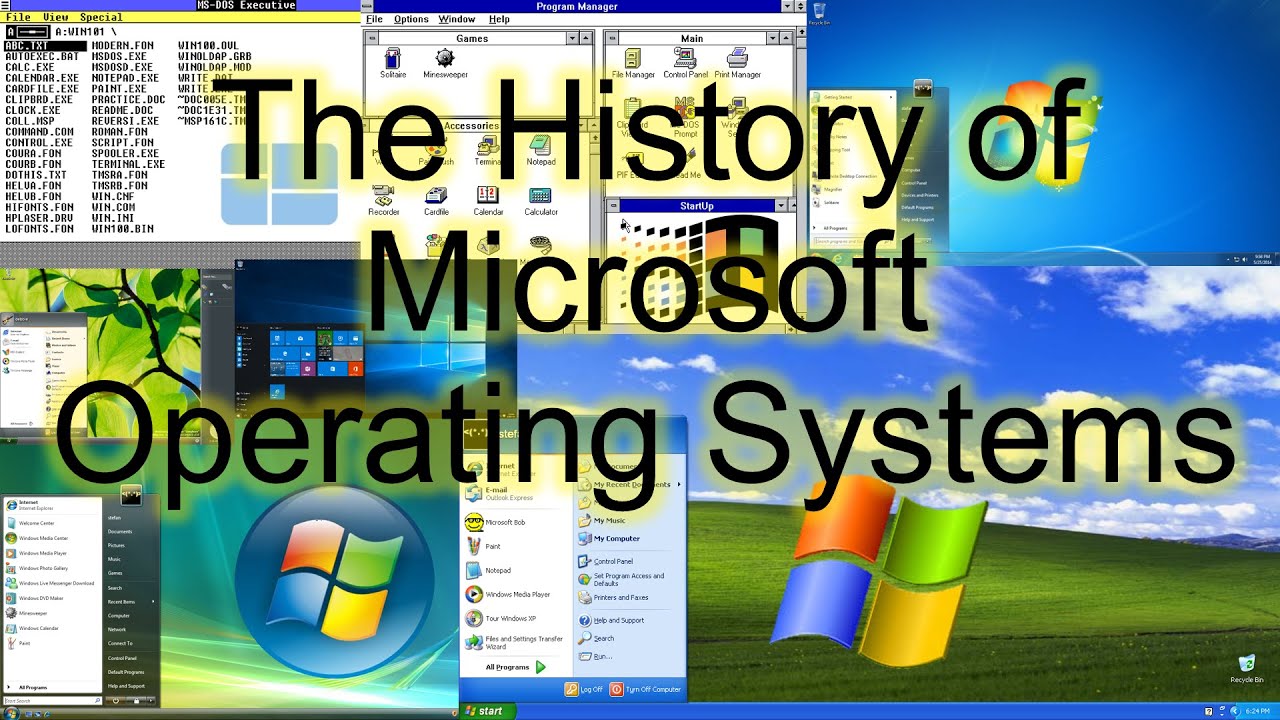Open Tour Windows XP entry
This screenshot has width=1280, height=720.
tap(501, 618)
